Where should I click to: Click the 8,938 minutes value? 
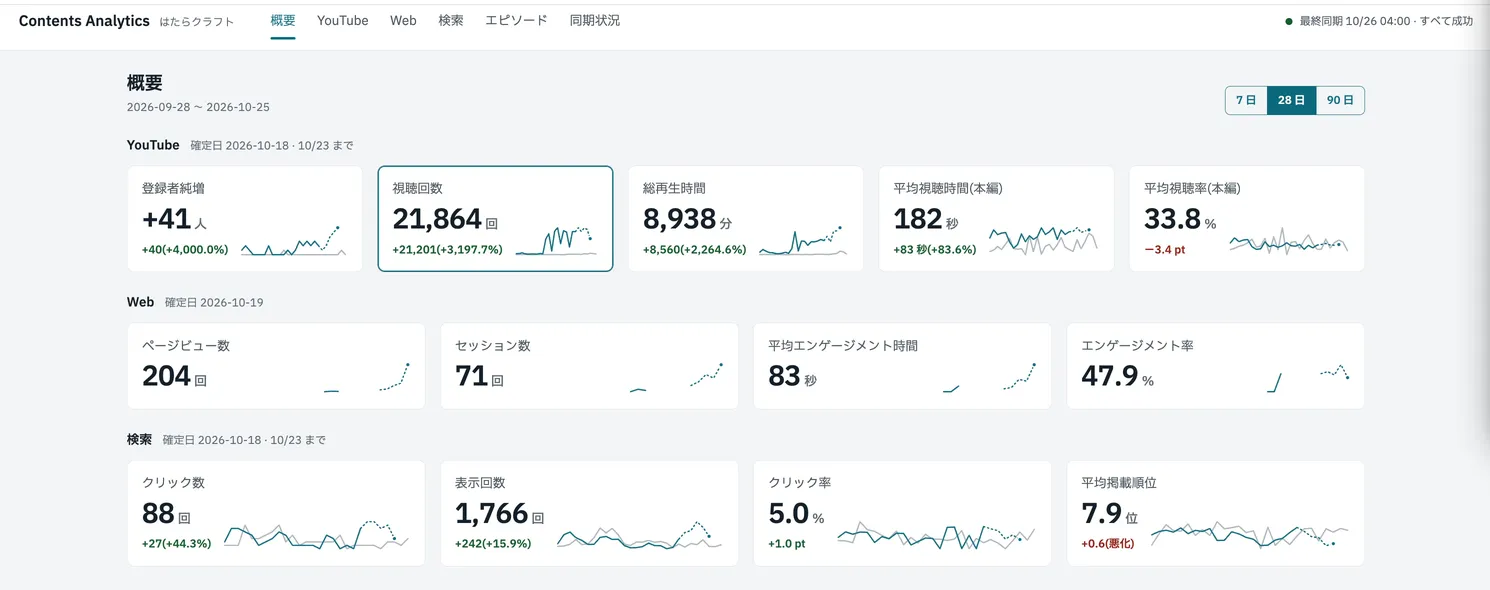click(680, 218)
